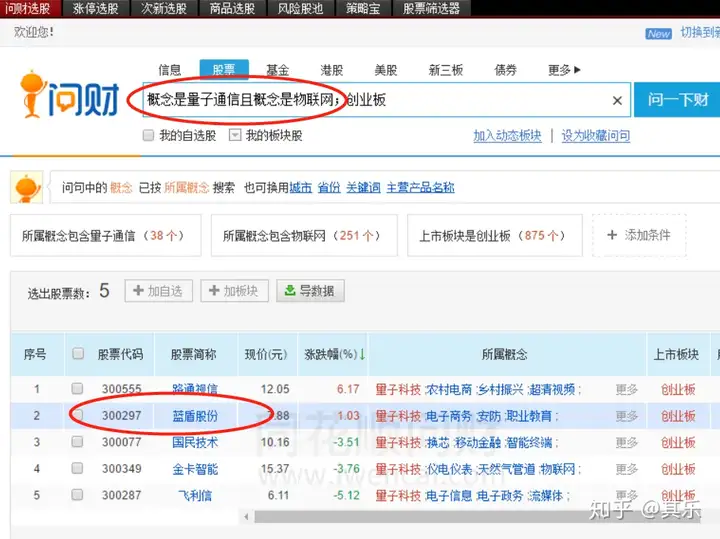Open the 美股 tab
This screenshot has width=720, height=539.
pyautogui.click(x=386, y=70)
